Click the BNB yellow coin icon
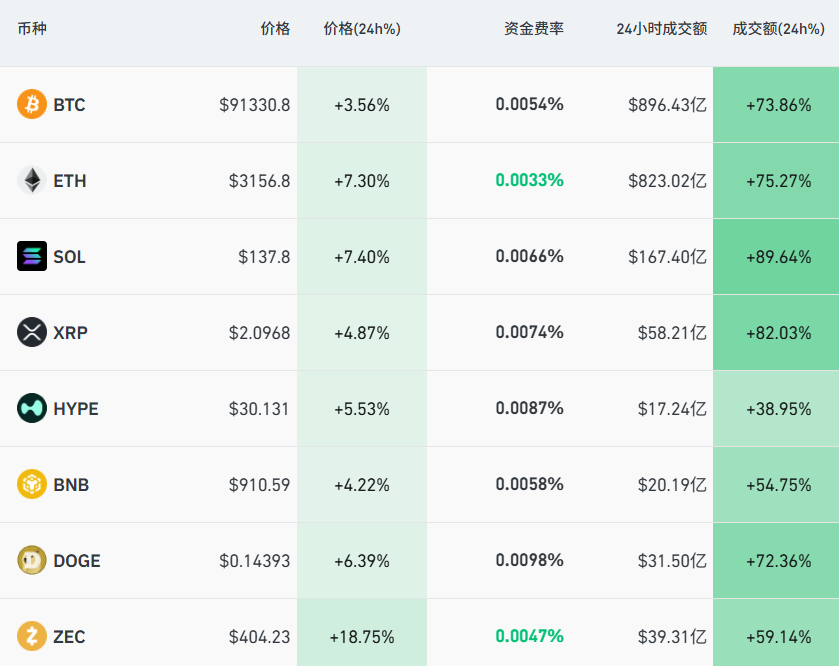 click(x=32, y=484)
